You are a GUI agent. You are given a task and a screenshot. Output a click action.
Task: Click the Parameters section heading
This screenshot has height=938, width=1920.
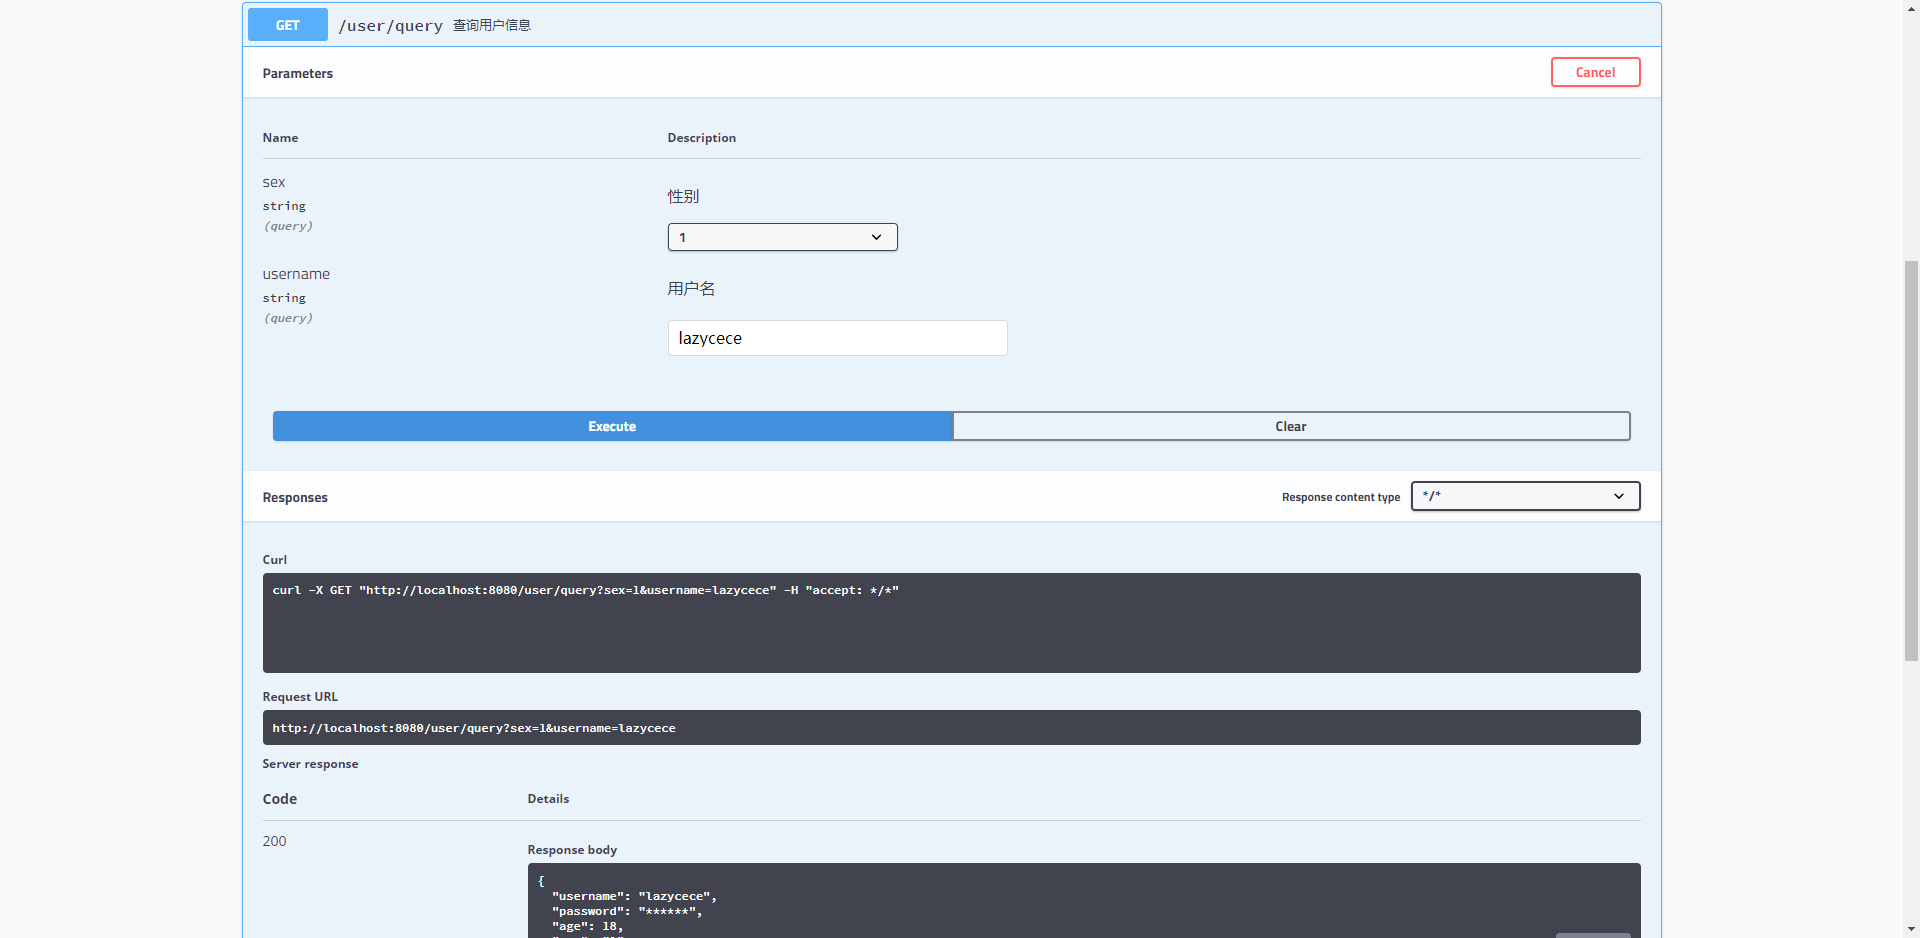pos(298,73)
